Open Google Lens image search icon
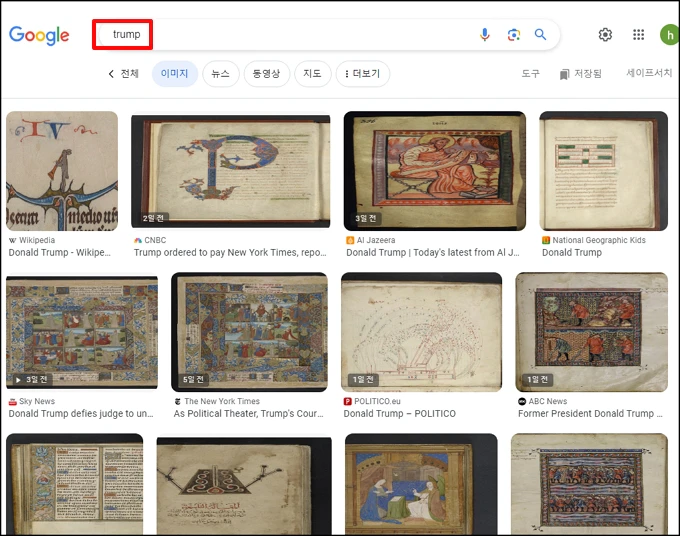Viewport: 680px width, 536px height. click(x=514, y=35)
